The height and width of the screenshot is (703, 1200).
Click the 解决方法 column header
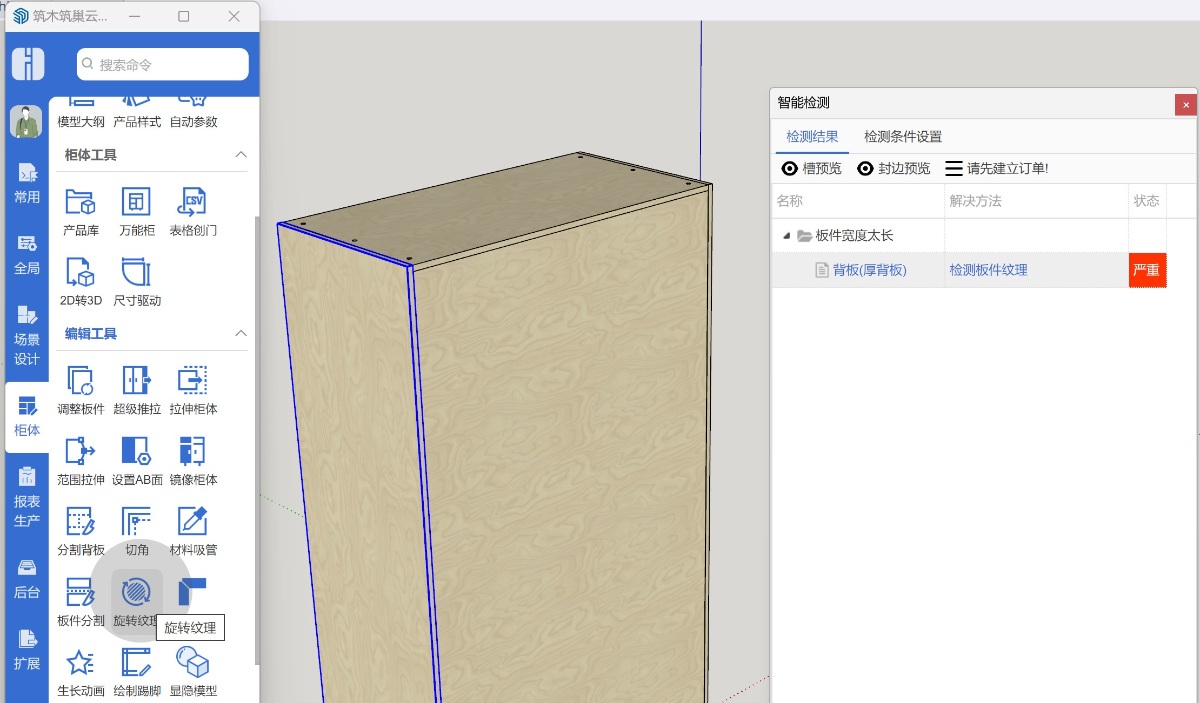(x=1037, y=201)
